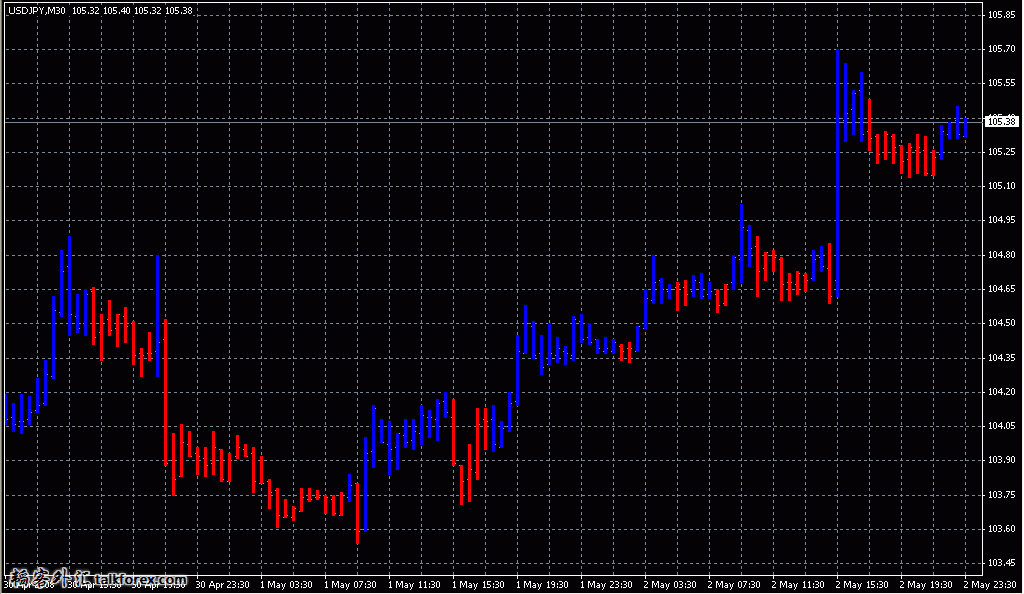1024x594 pixels.
Task: Click the 1 May 11:30 time label
Action: pyautogui.click(x=414, y=585)
